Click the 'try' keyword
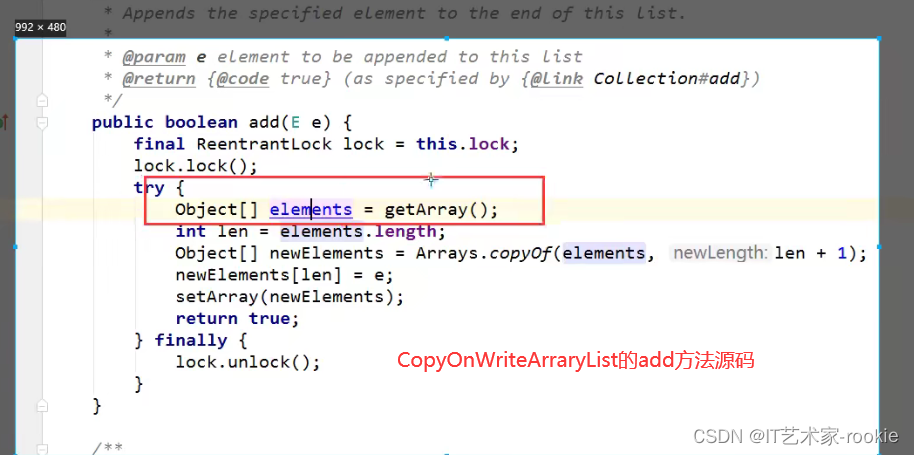914x455 pixels. tap(149, 188)
